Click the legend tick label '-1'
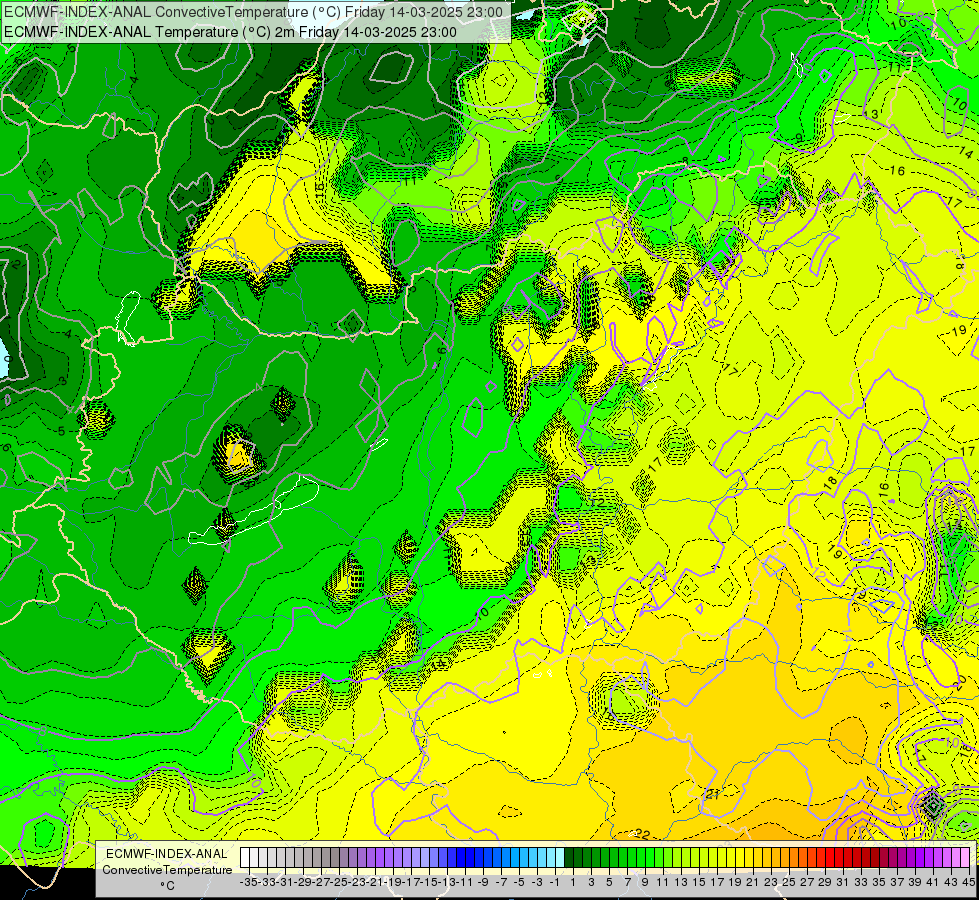 (x=554, y=883)
